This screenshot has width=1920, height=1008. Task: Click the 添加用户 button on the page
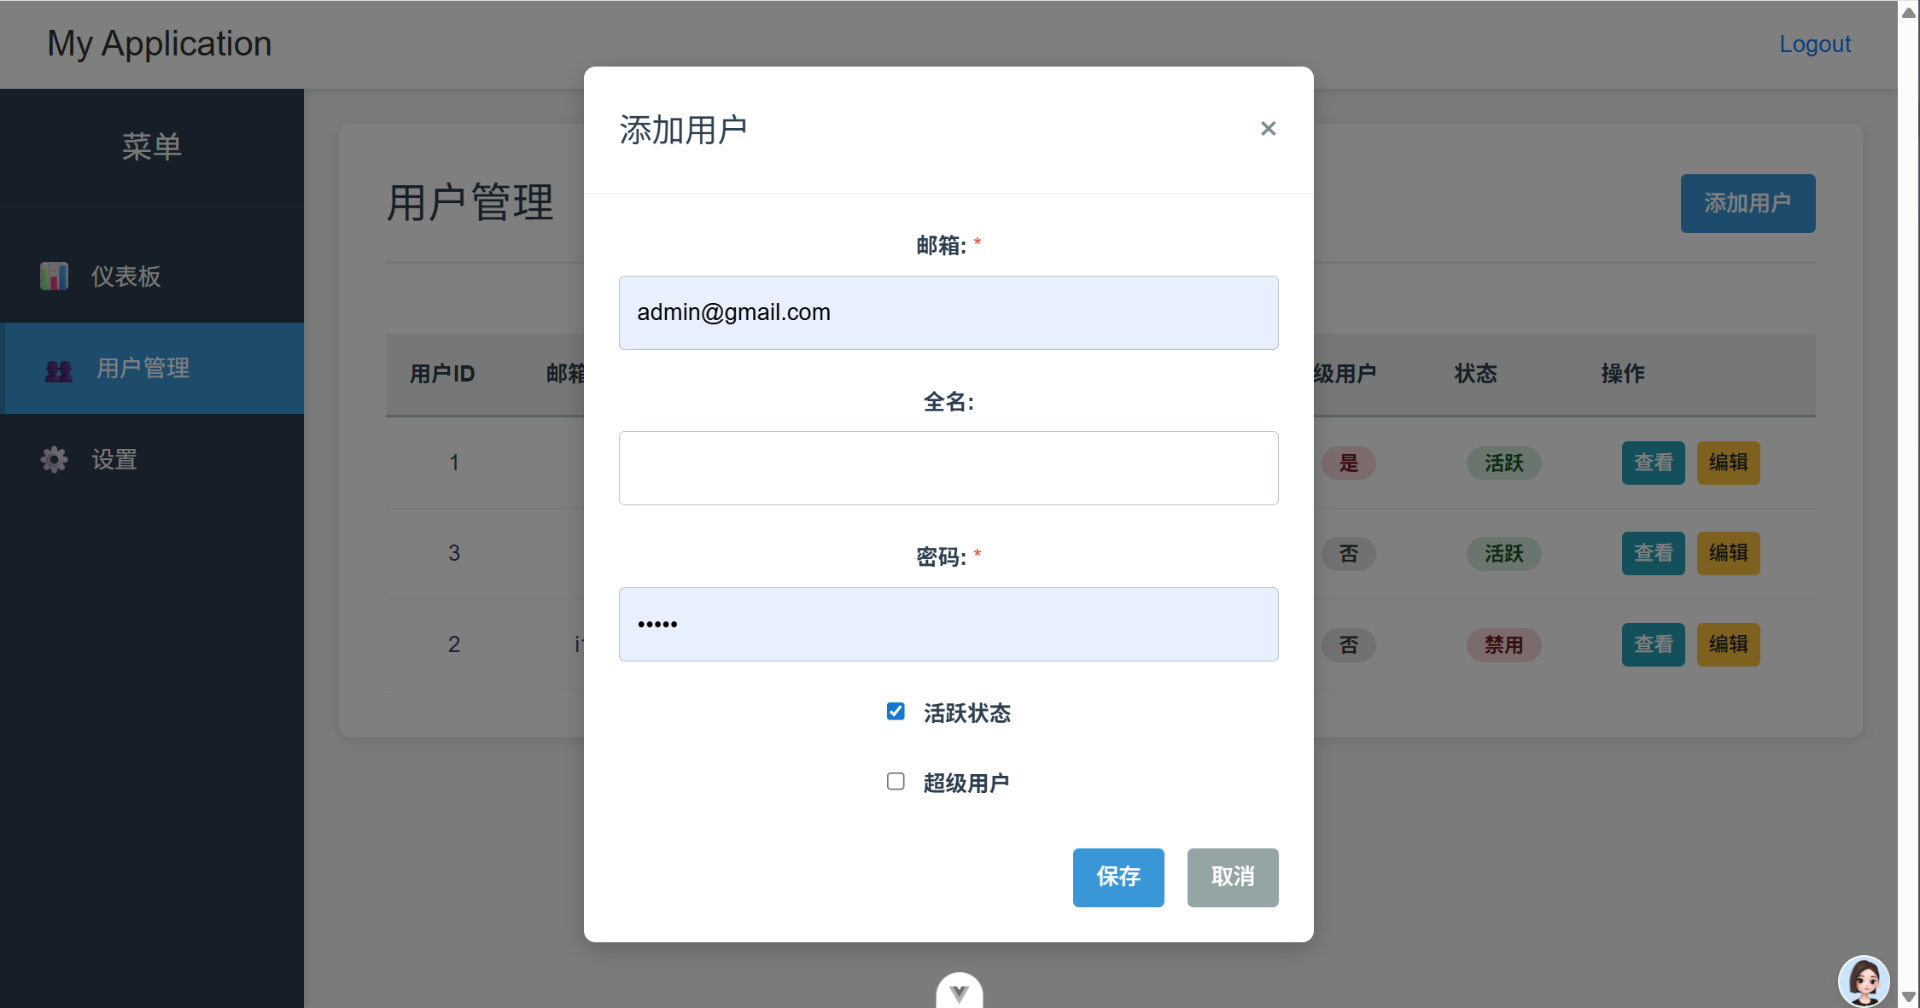1747,204
